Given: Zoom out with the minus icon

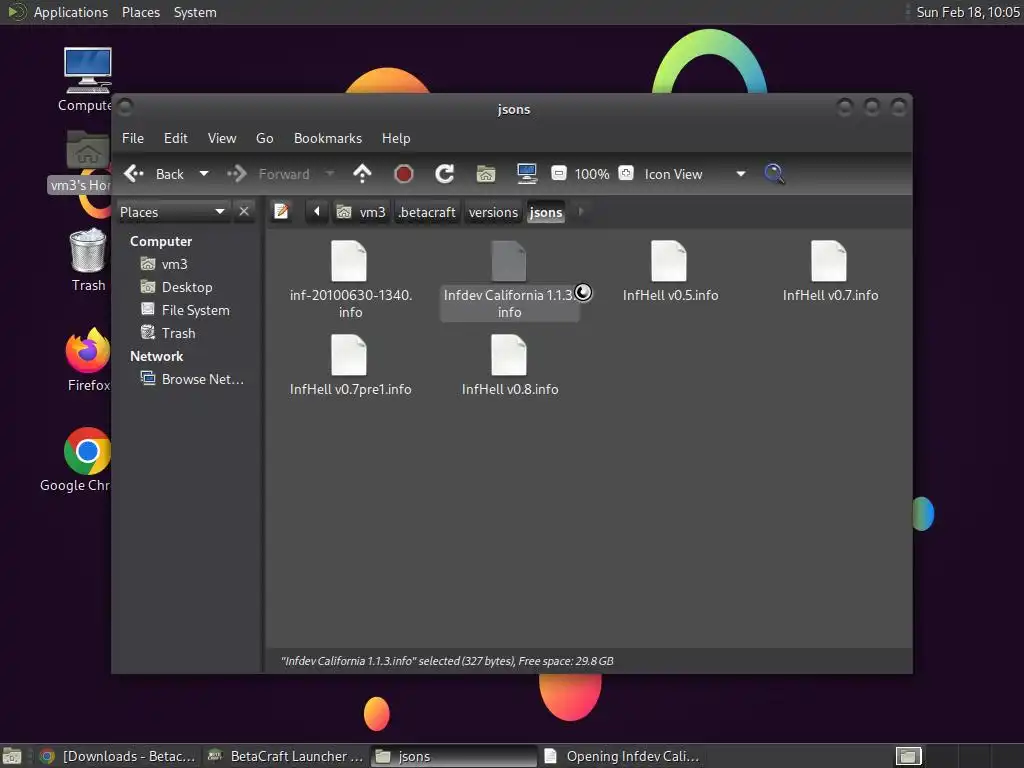Looking at the screenshot, I should click(559, 174).
